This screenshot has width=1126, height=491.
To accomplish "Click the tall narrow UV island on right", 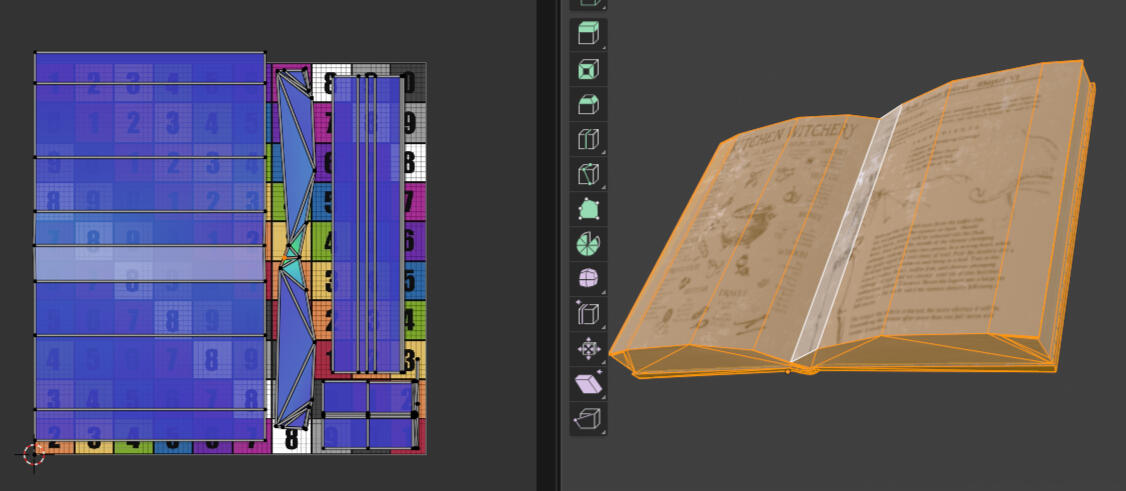I will [367, 223].
